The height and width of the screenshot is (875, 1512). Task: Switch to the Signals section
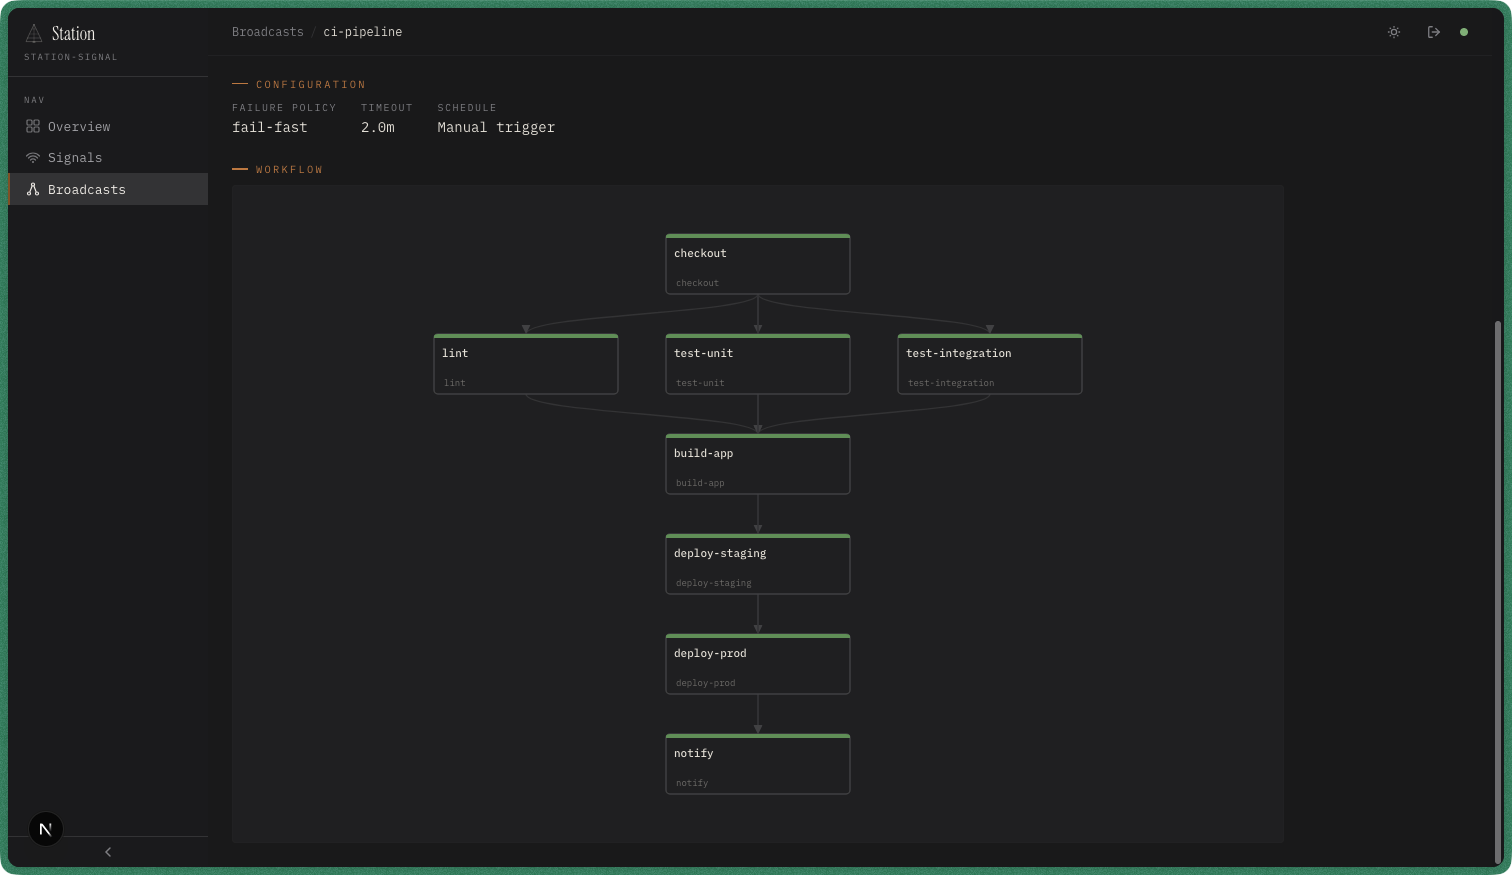pyautogui.click(x=75, y=157)
